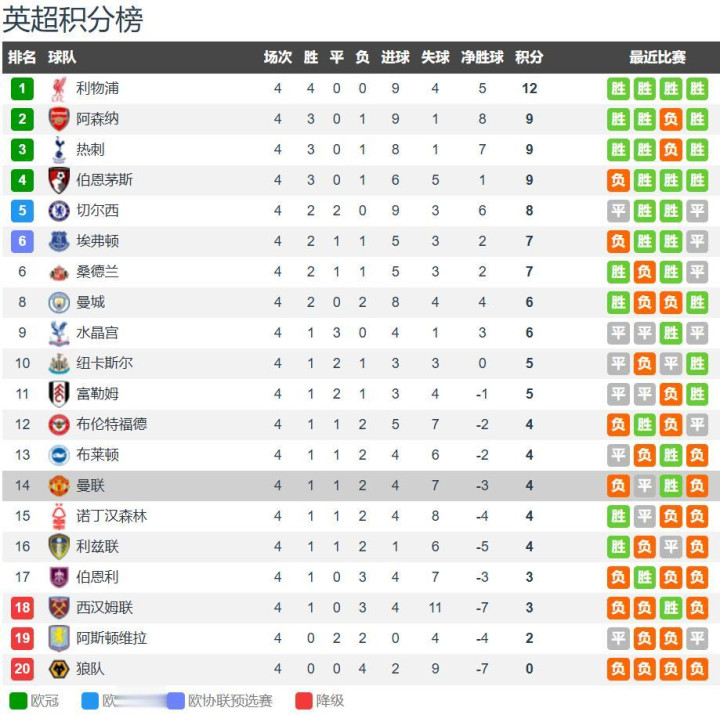
Task: Sort by 净胜球 column header
Action: click(482, 58)
